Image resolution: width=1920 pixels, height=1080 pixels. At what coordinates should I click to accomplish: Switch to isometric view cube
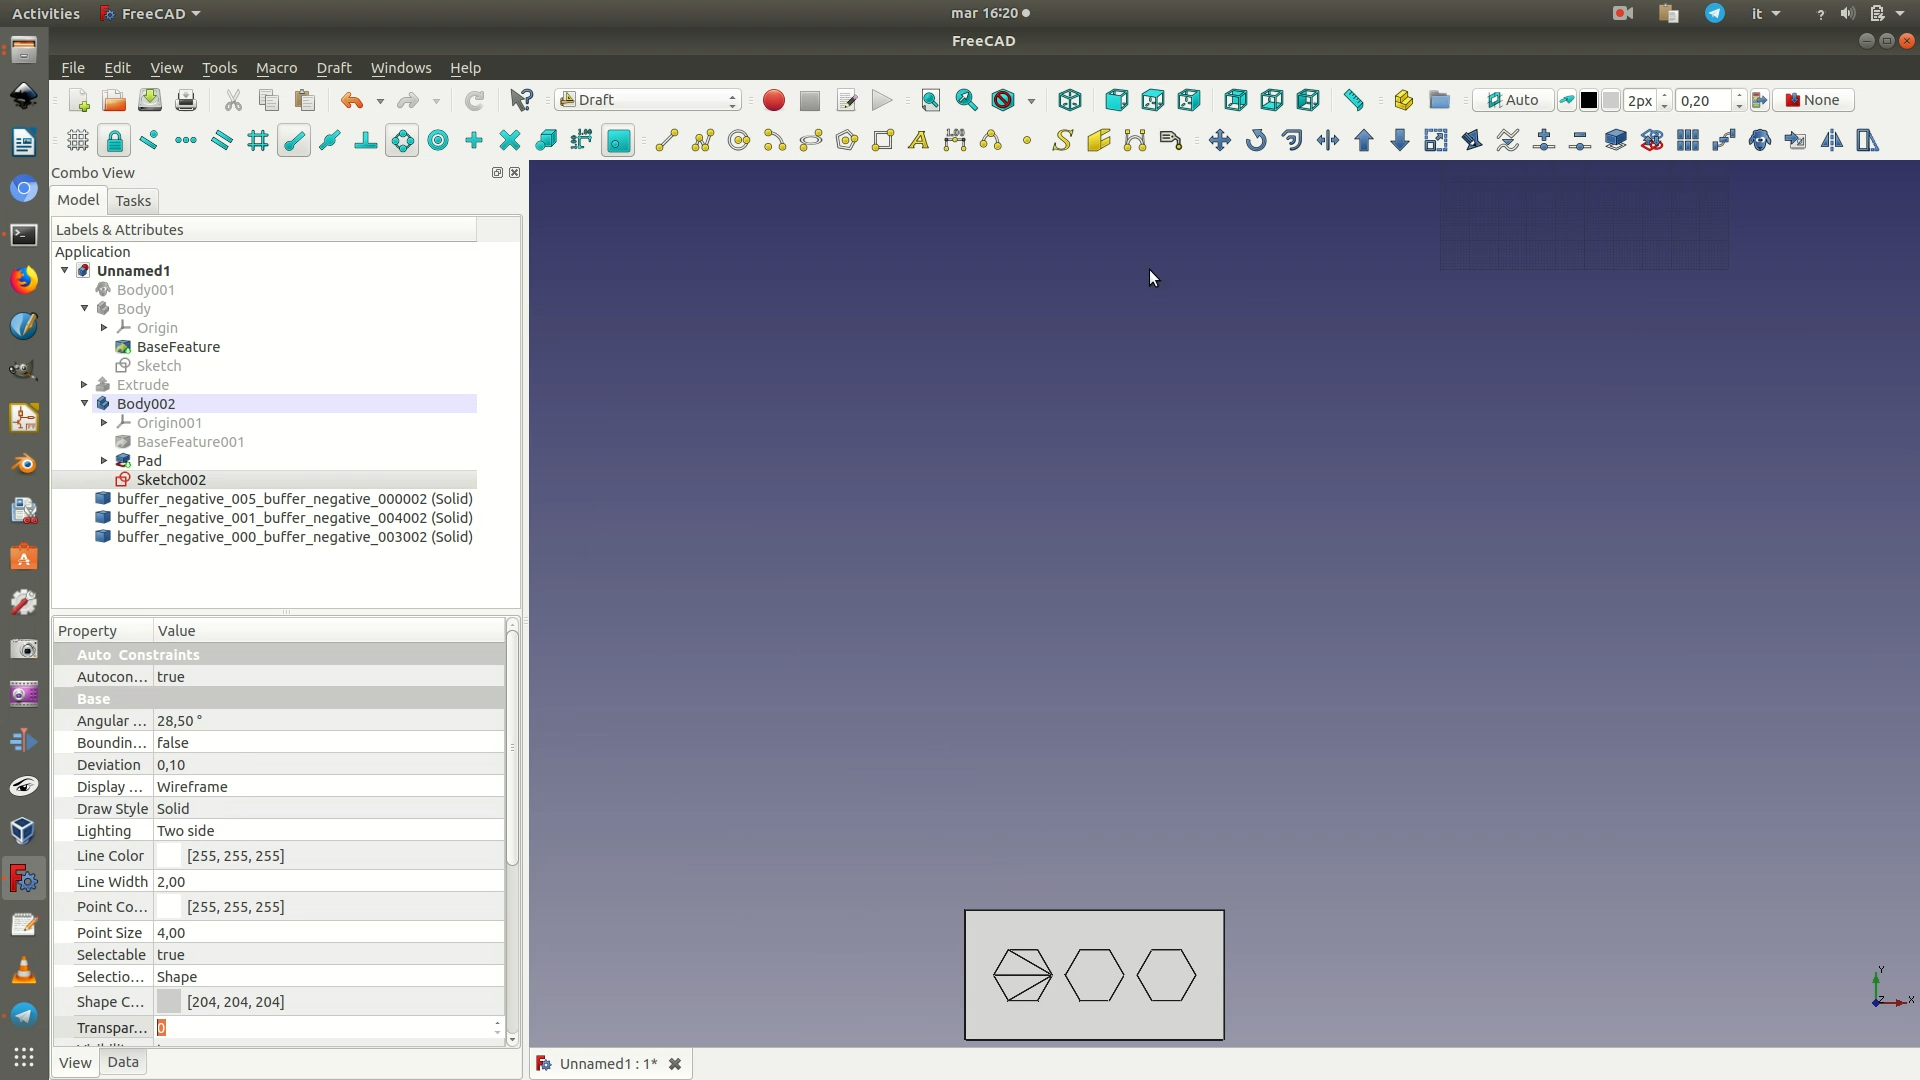pyautogui.click(x=1070, y=100)
